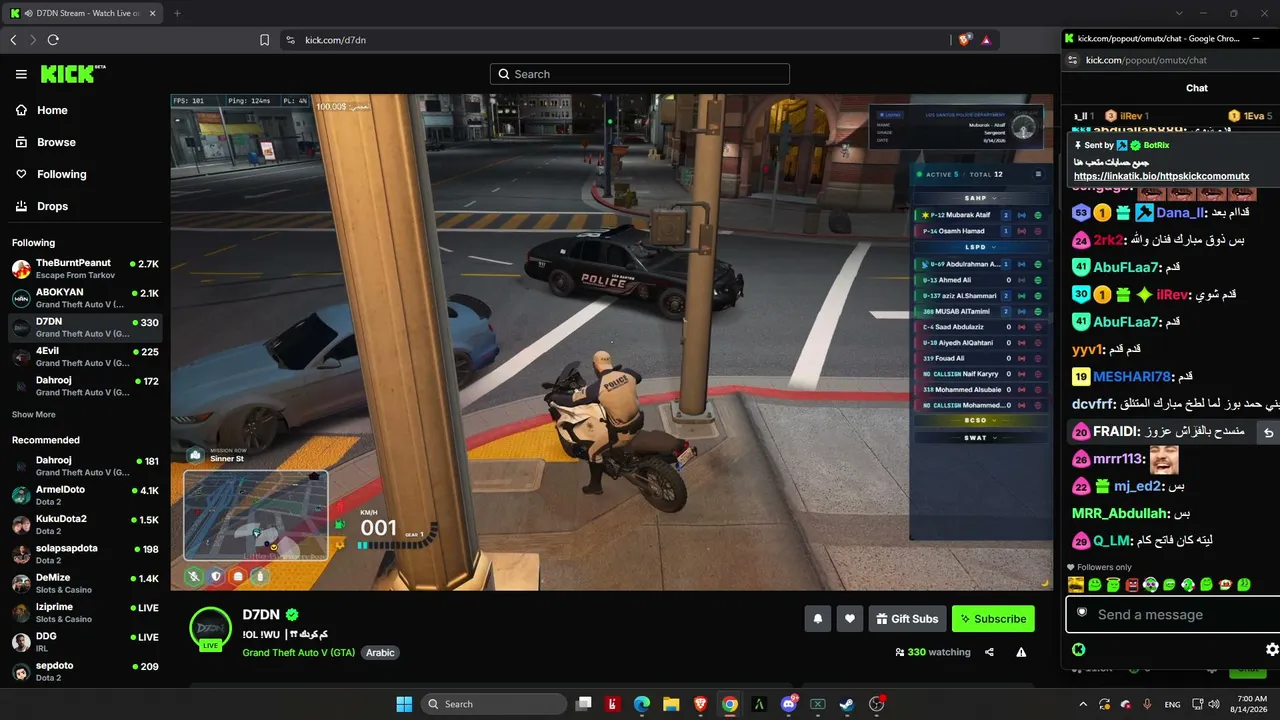Report the stream via the warning icon
This screenshot has height=720, width=1280.
tap(1021, 652)
